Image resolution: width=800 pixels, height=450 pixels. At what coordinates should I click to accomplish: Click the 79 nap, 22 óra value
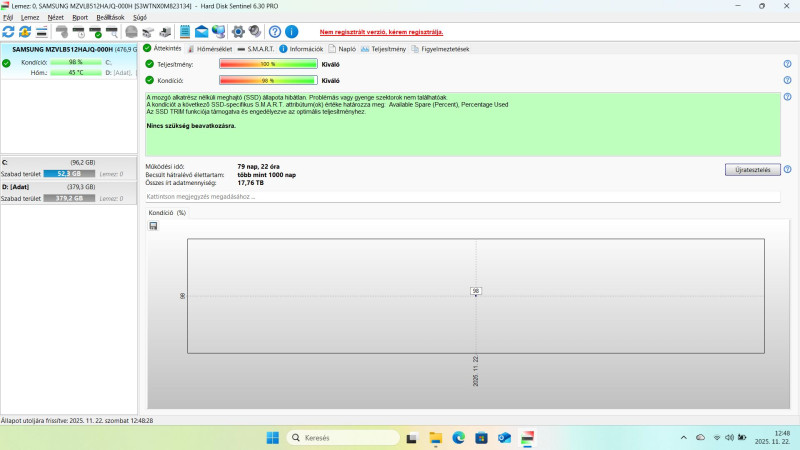click(259, 166)
